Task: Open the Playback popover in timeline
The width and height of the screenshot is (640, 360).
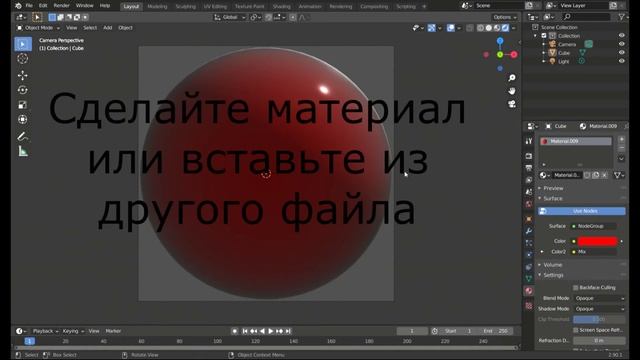Action: (x=45, y=331)
